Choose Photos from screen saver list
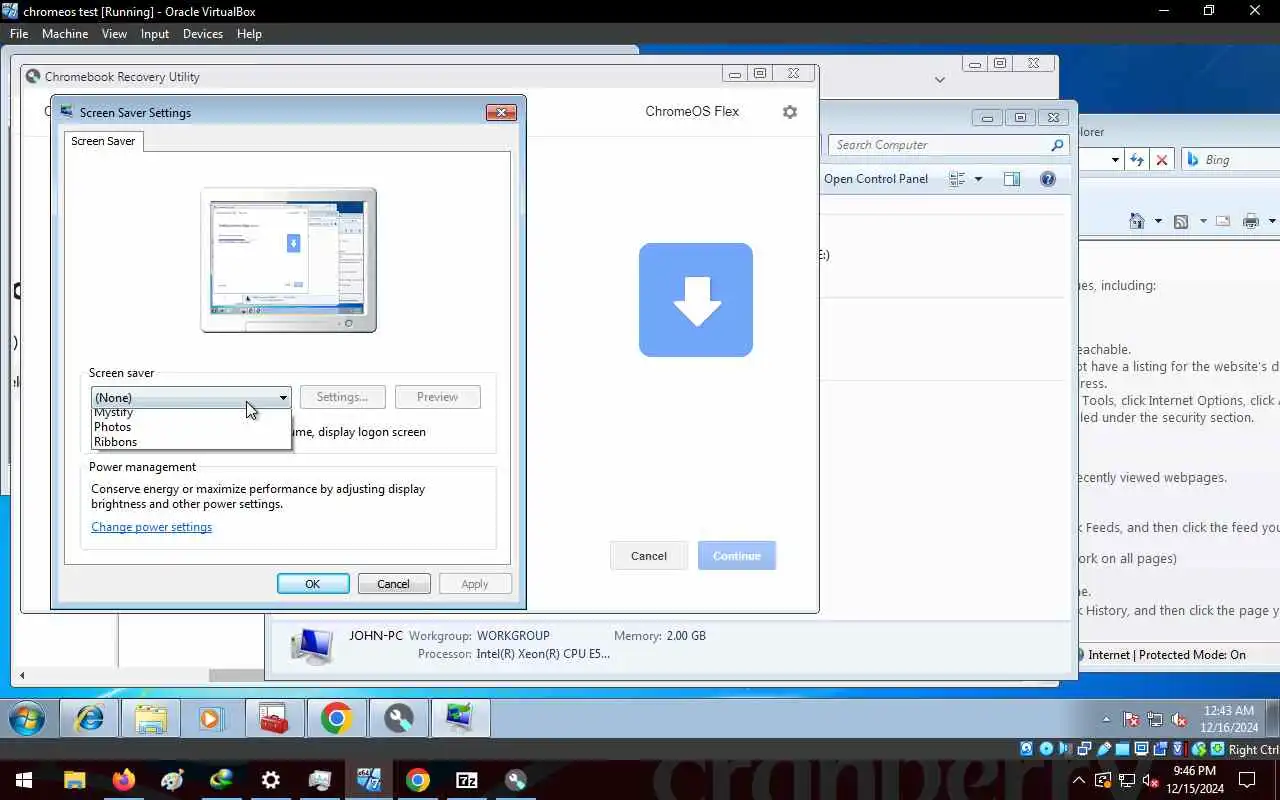 pos(113,427)
